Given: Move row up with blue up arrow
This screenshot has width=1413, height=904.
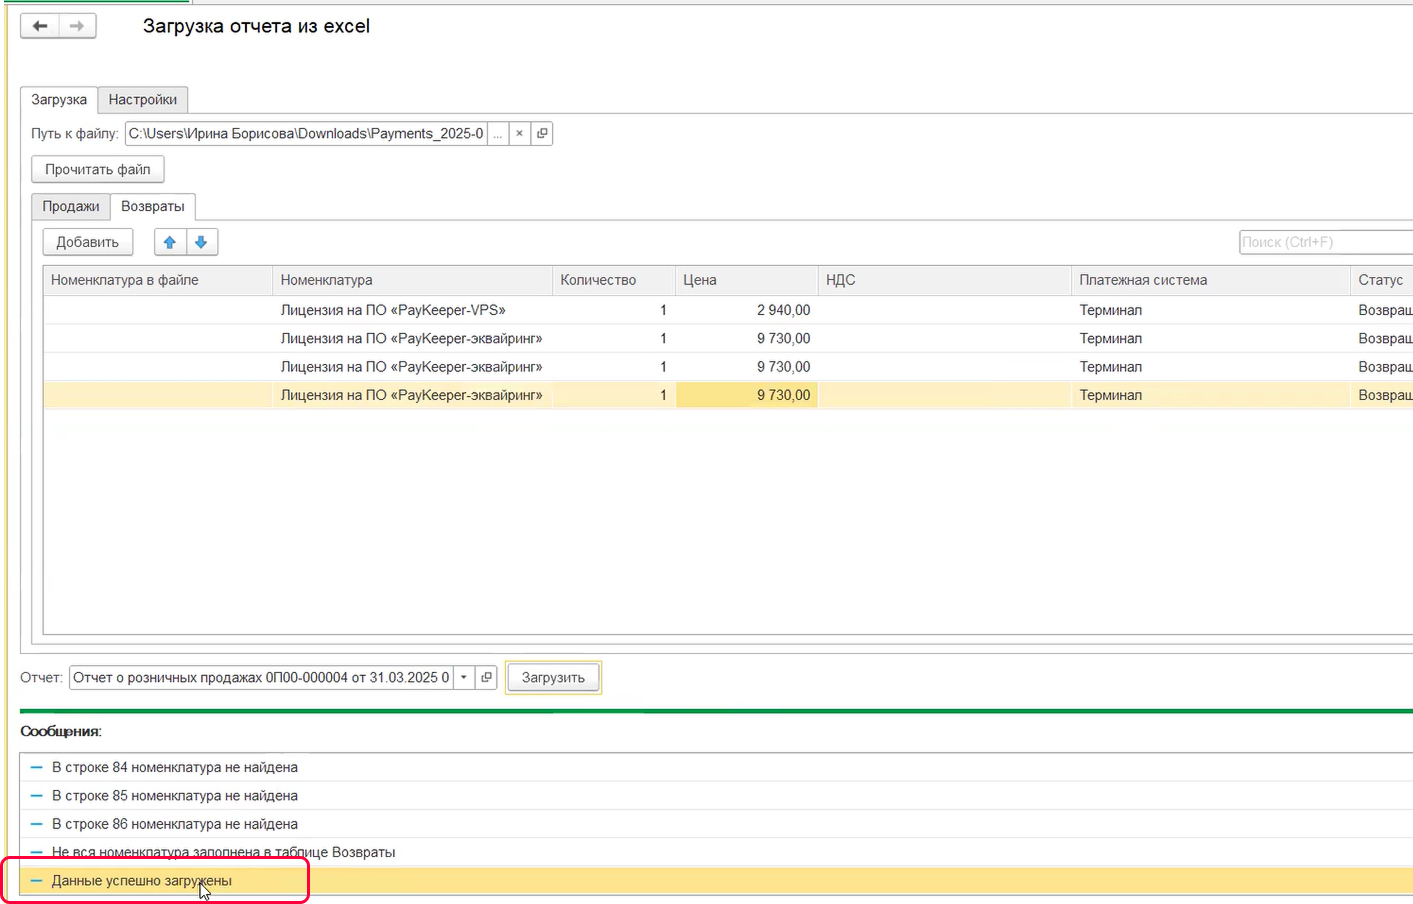Looking at the screenshot, I should pyautogui.click(x=170, y=242).
